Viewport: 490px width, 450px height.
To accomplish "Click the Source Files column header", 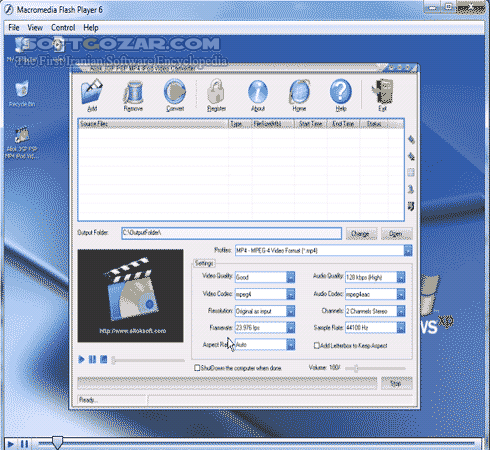I will (x=153, y=124).
